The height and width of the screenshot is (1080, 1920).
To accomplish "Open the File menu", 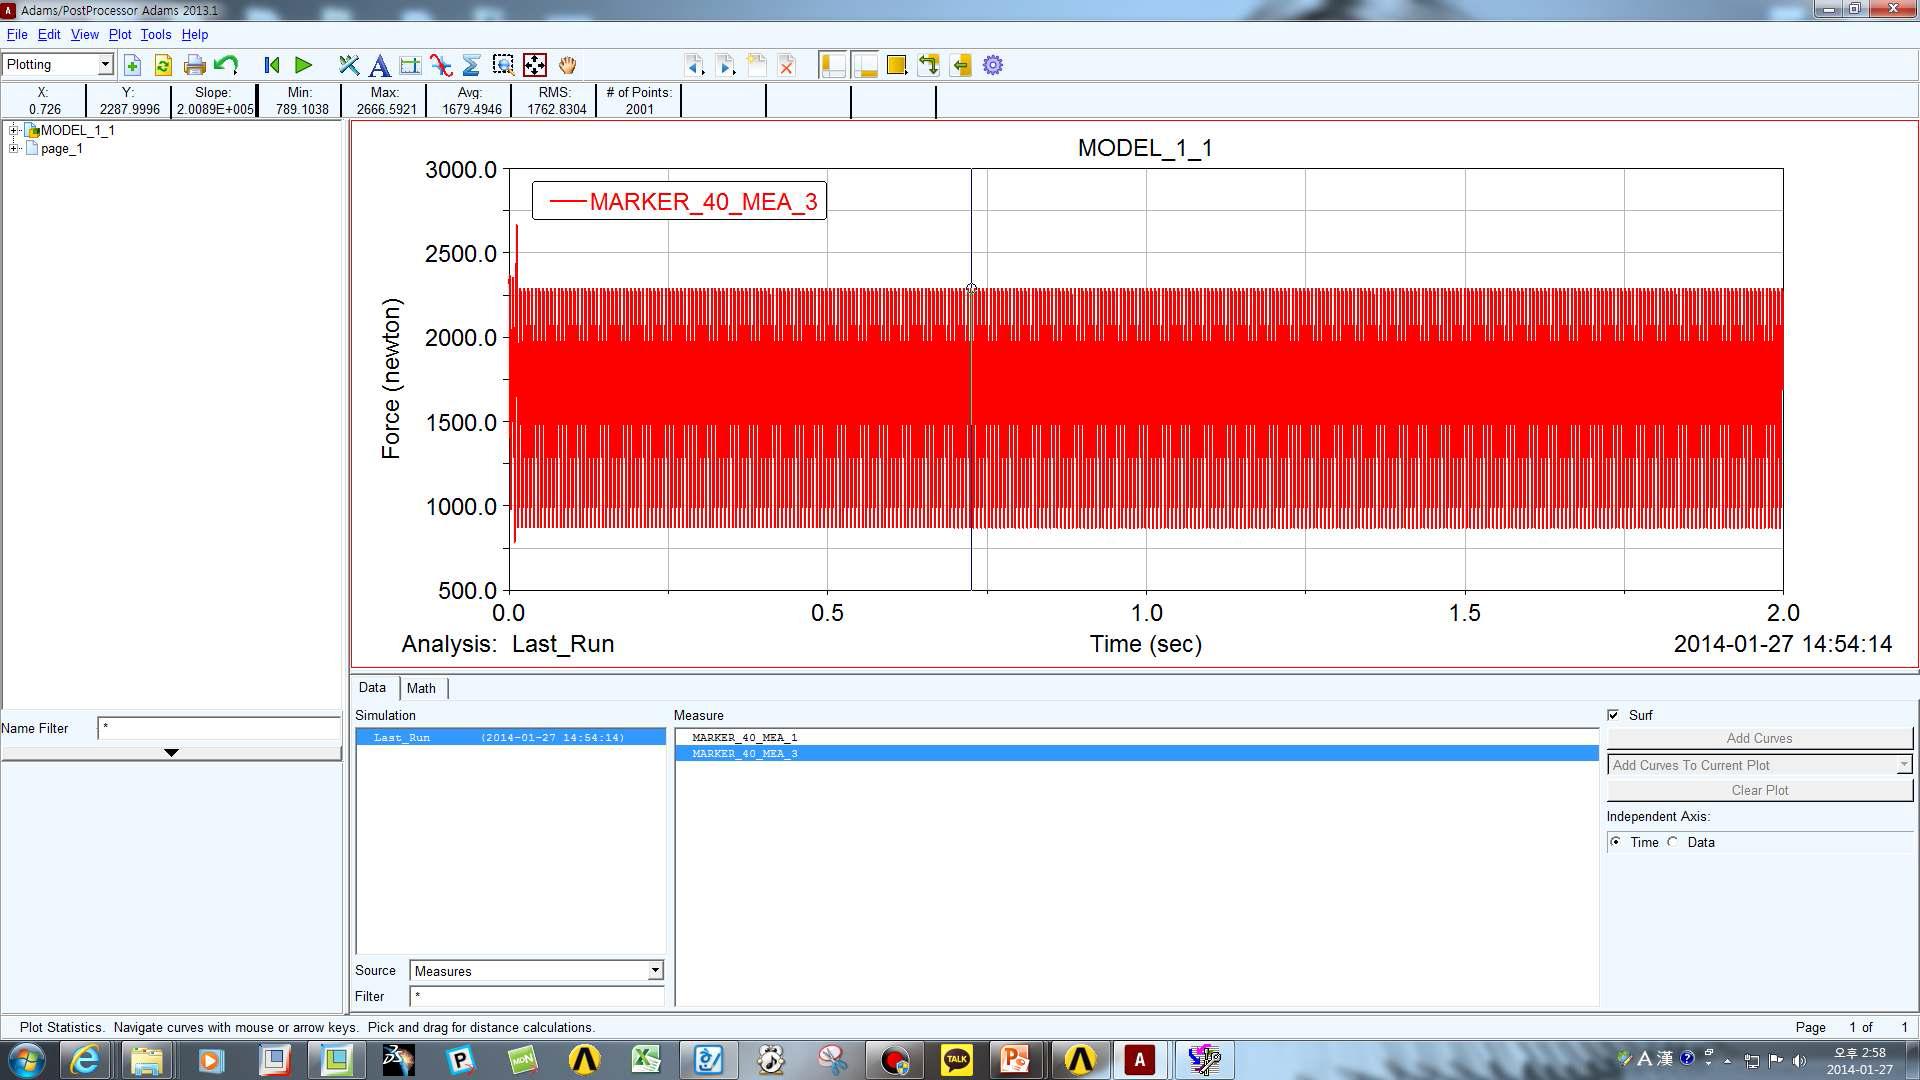I will (17, 34).
